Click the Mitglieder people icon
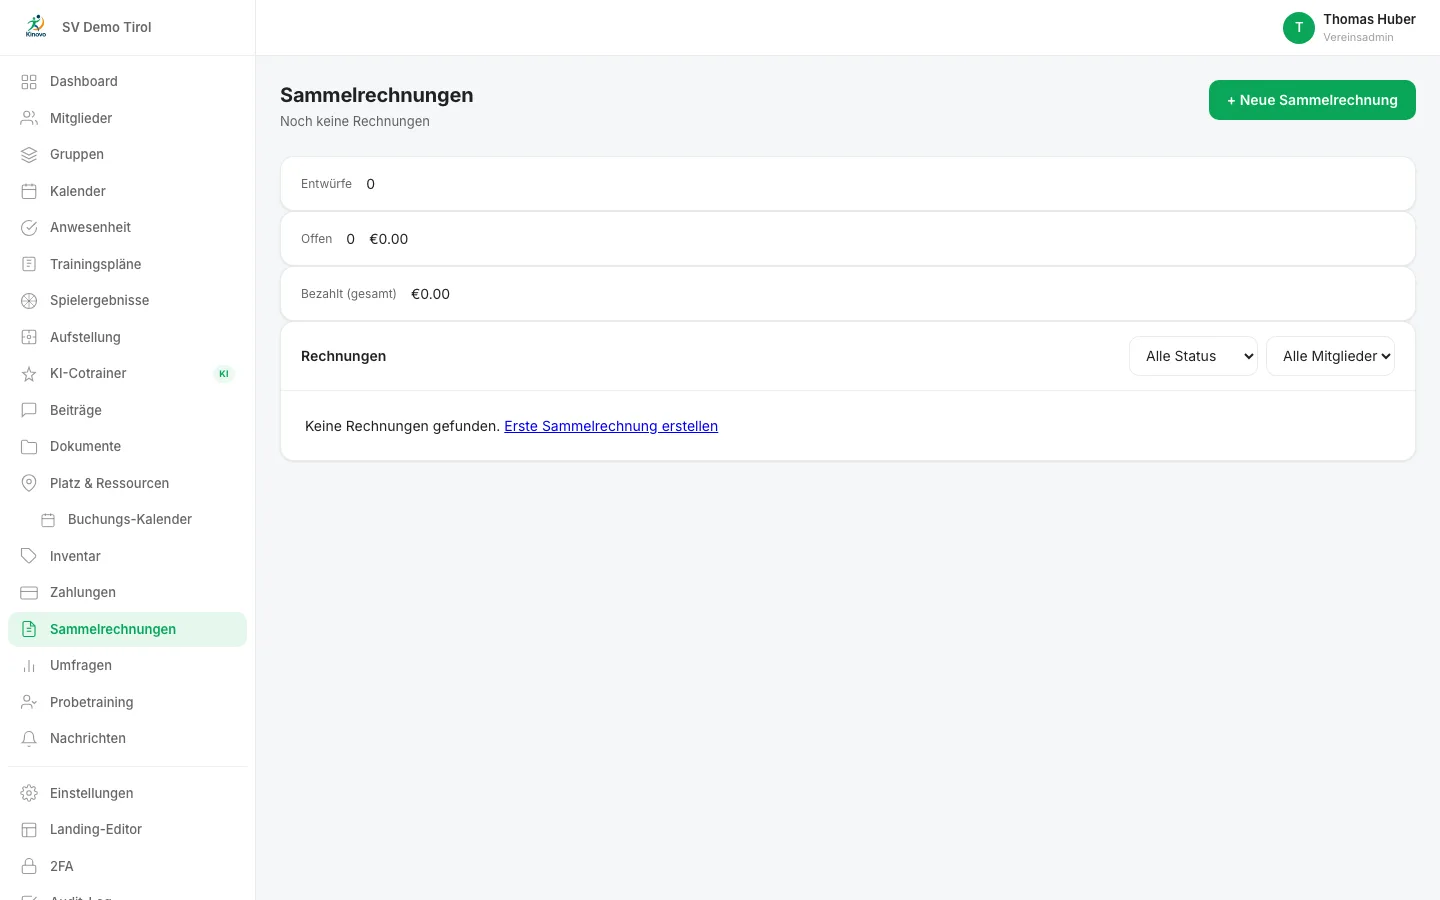 [29, 118]
